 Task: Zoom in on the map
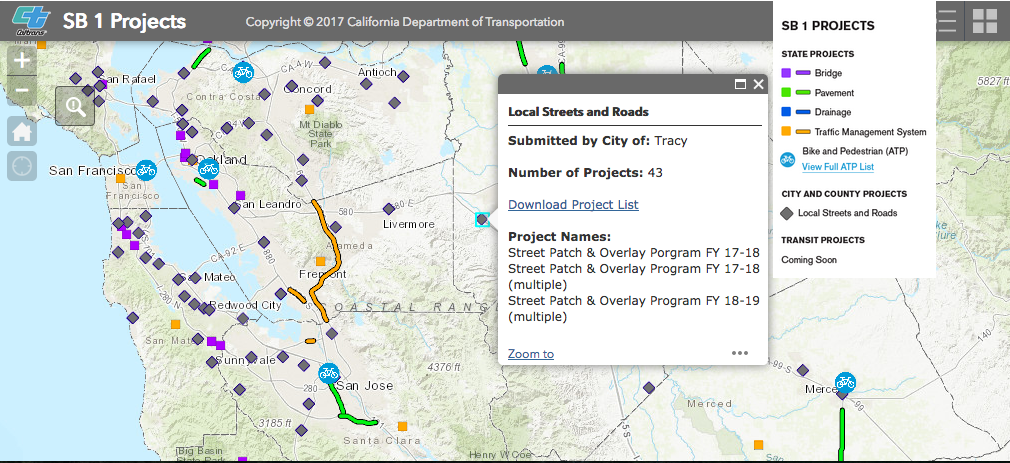click(22, 61)
